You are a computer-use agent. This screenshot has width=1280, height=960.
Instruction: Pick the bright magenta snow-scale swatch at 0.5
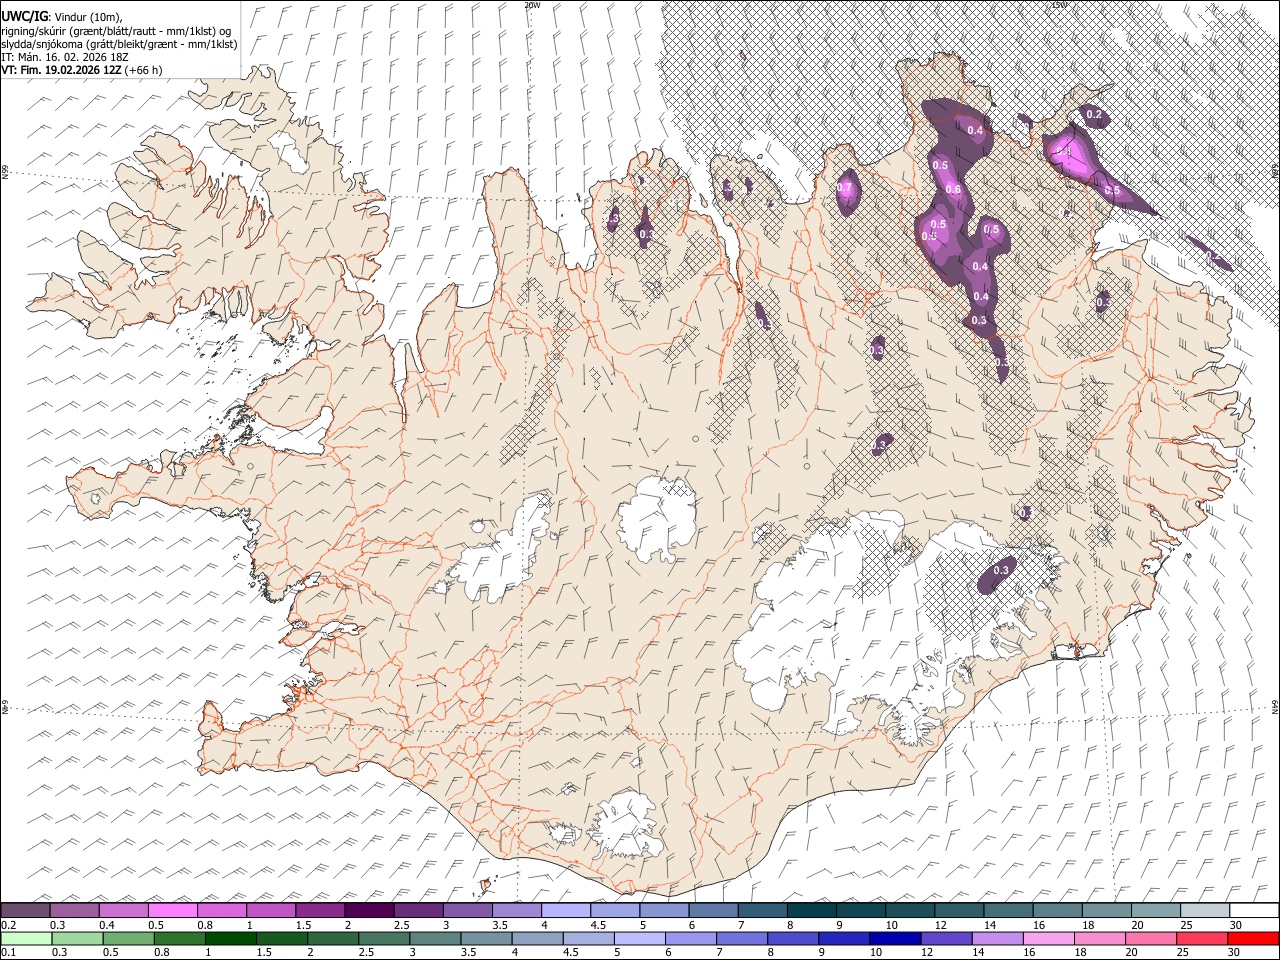pos(172,910)
